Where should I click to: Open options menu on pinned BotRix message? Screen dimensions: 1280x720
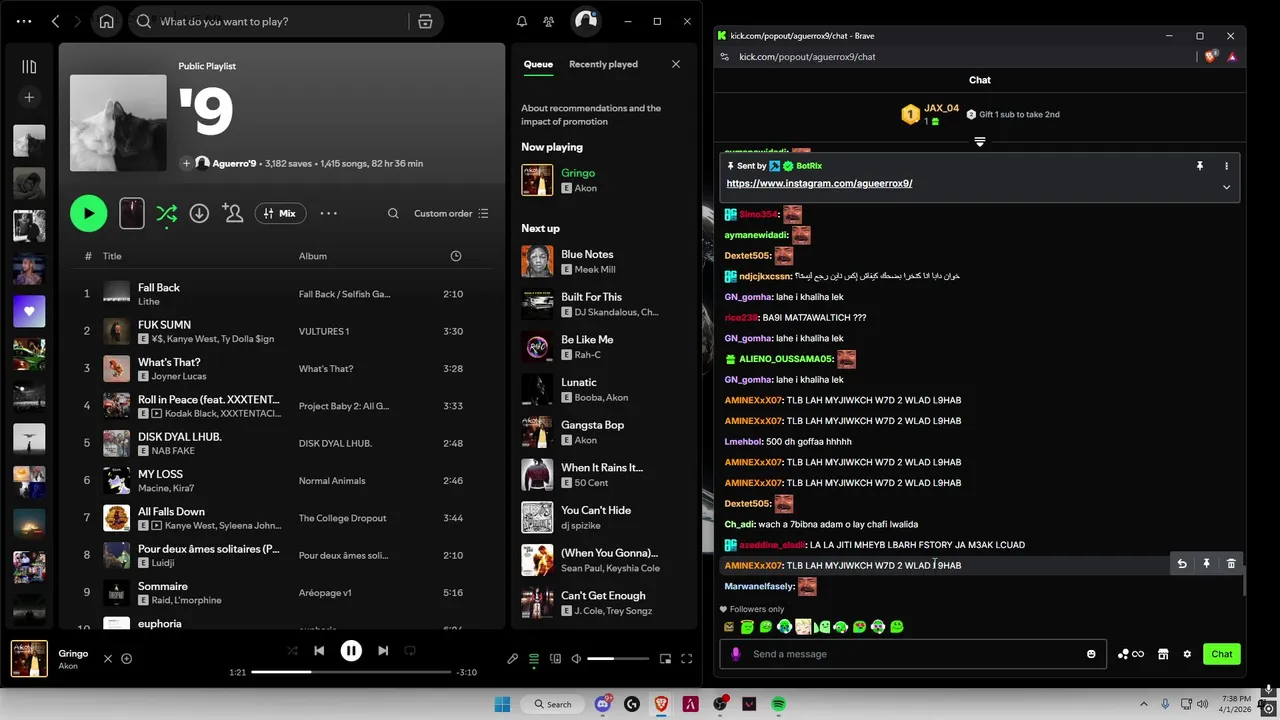[x=1227, y=166]
